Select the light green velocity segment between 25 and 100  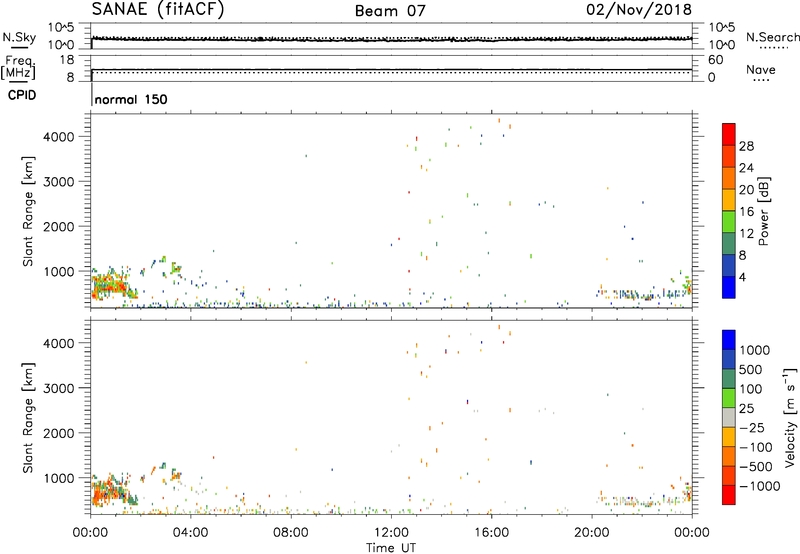click(x=729, y=398)
